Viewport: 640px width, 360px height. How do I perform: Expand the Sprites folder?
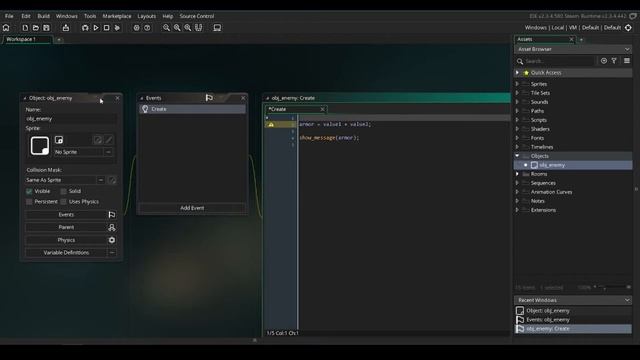pyautogui.click(x=518, y=84)
